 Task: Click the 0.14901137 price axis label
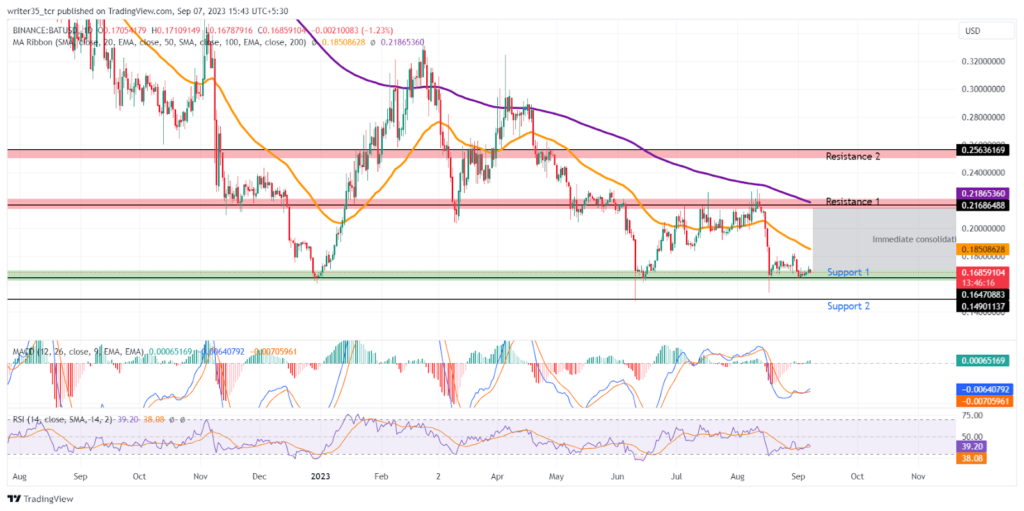(983, 306)
